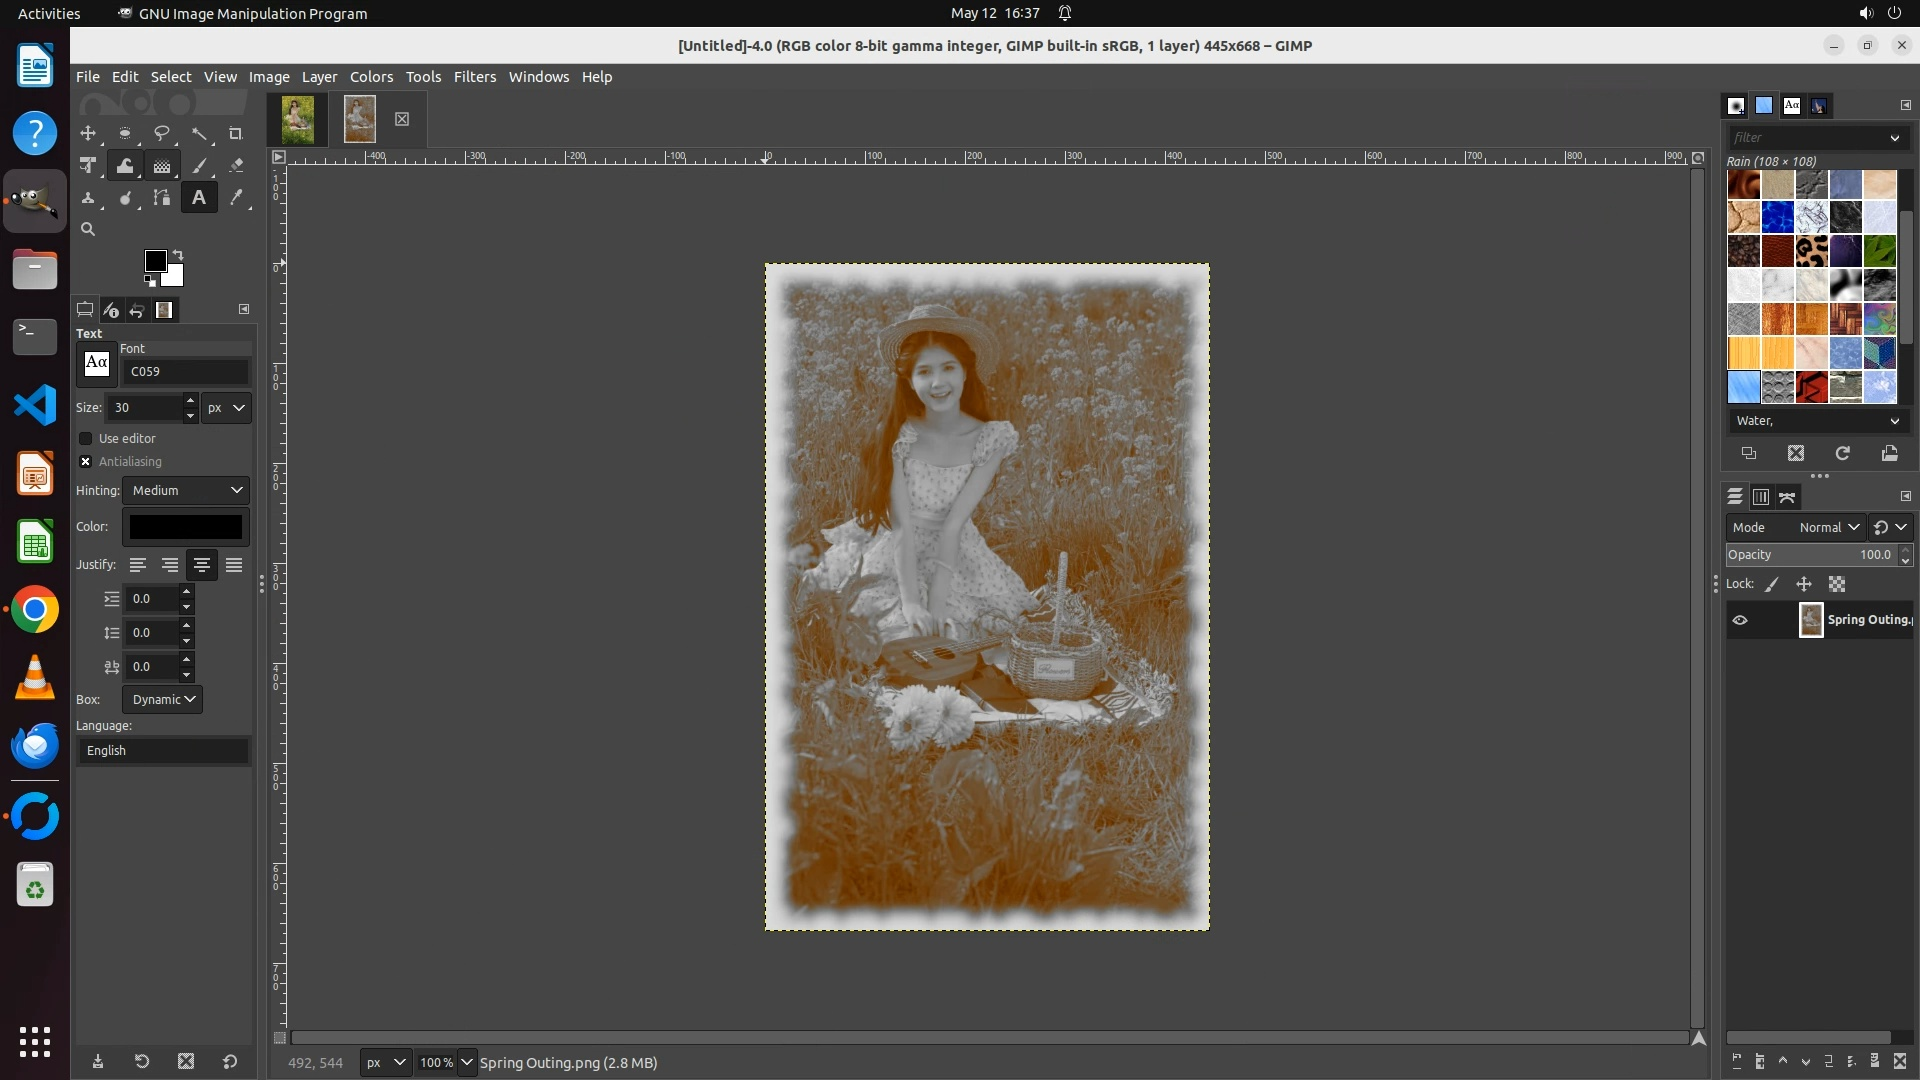
Task: Select the Color Picker eyedropper tool
Action: point(236,198)
